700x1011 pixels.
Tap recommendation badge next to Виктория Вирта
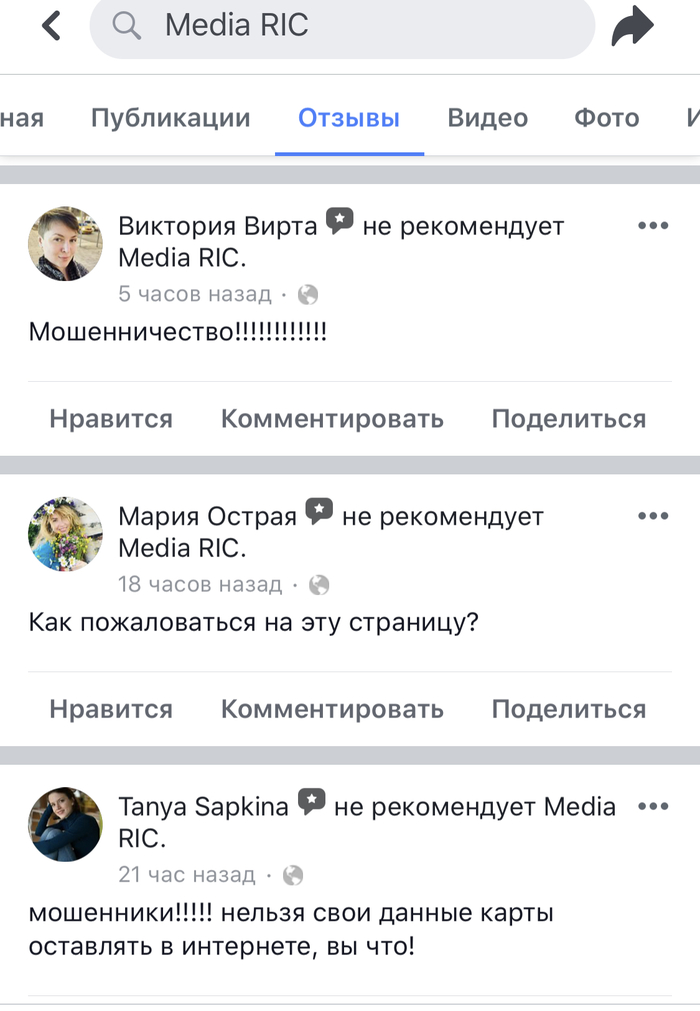click(x=340, y=222)
